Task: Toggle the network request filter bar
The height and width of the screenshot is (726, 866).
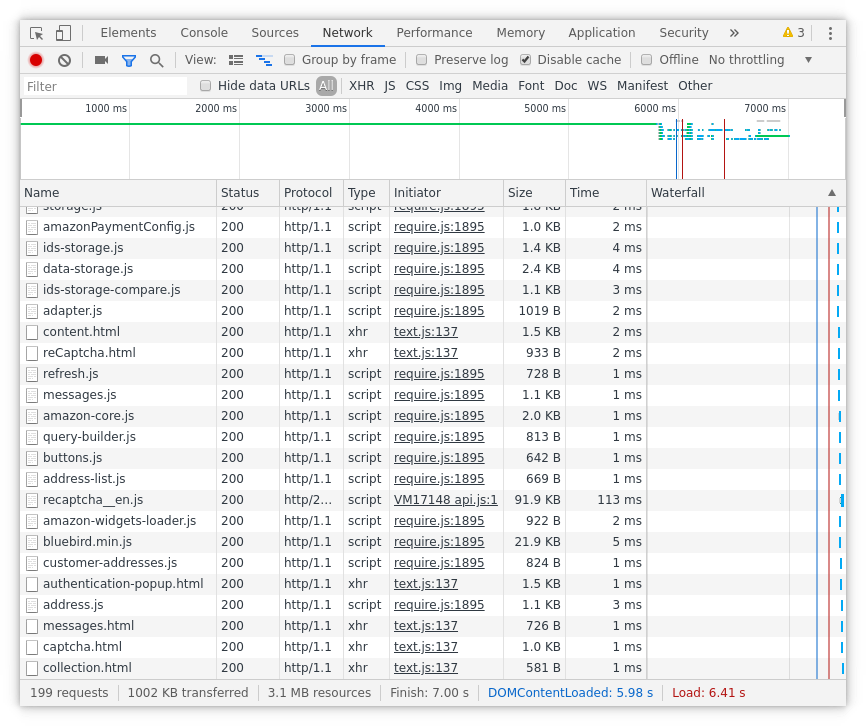Action: click(129, 59)
